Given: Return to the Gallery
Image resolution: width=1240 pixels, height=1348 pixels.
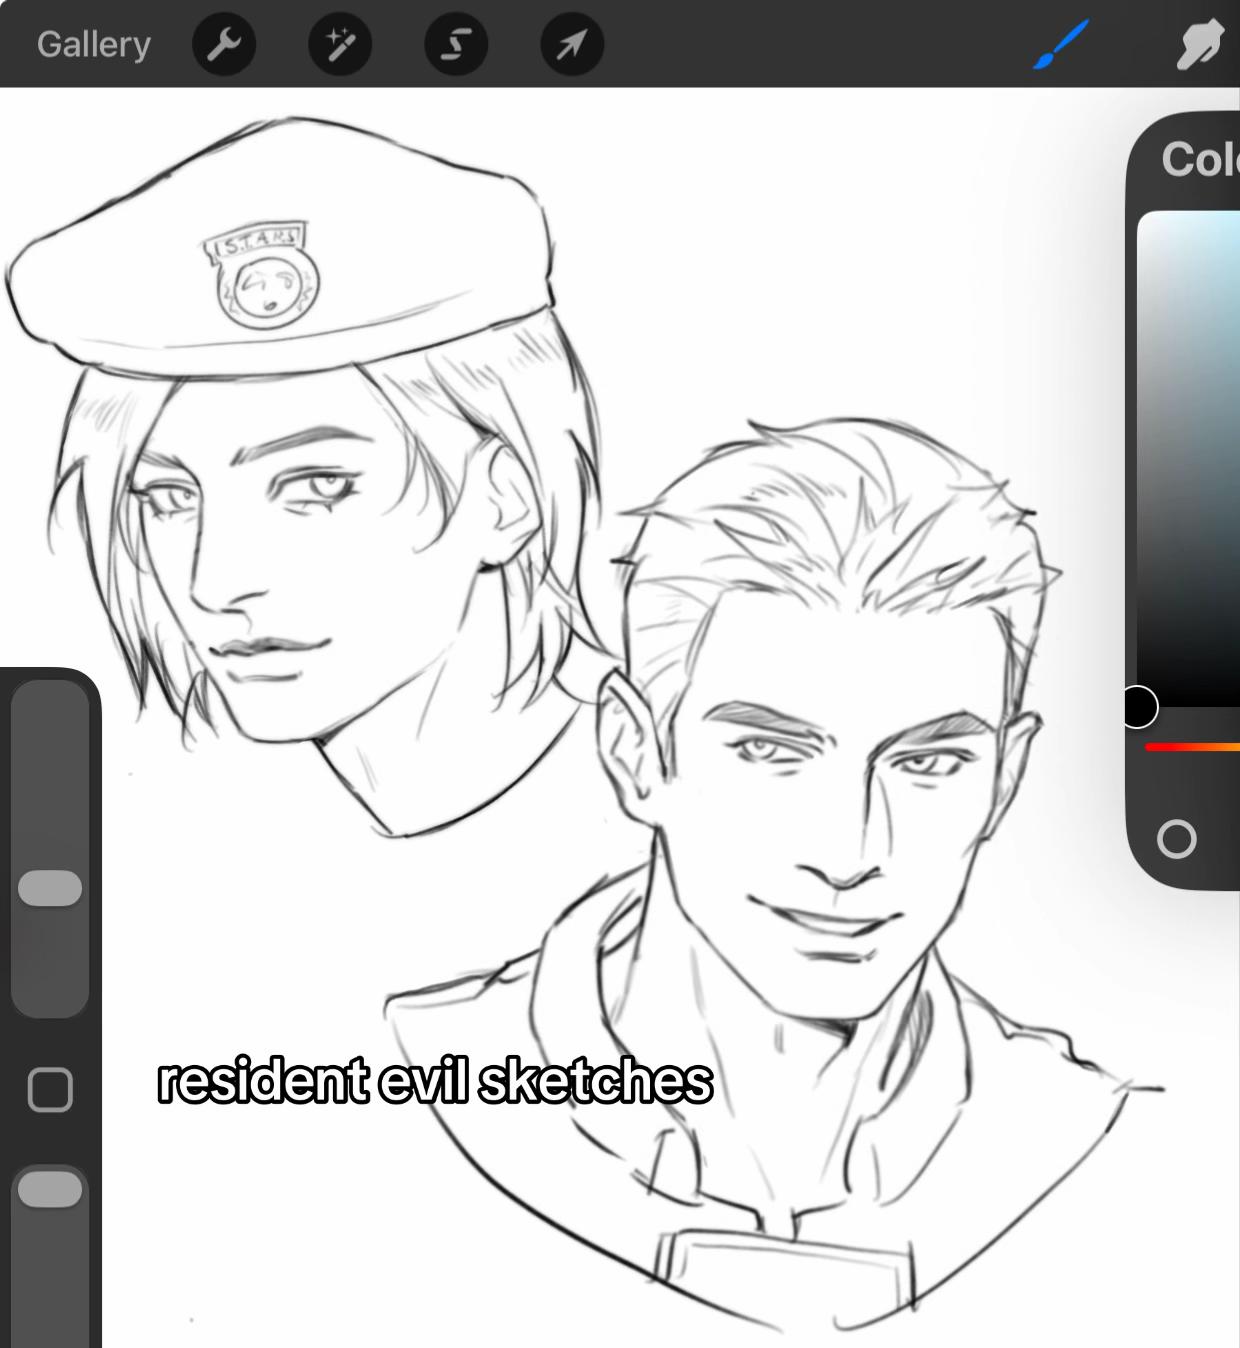Looking at the screenshot, I should pyautogui.click(x=94, y=44).
